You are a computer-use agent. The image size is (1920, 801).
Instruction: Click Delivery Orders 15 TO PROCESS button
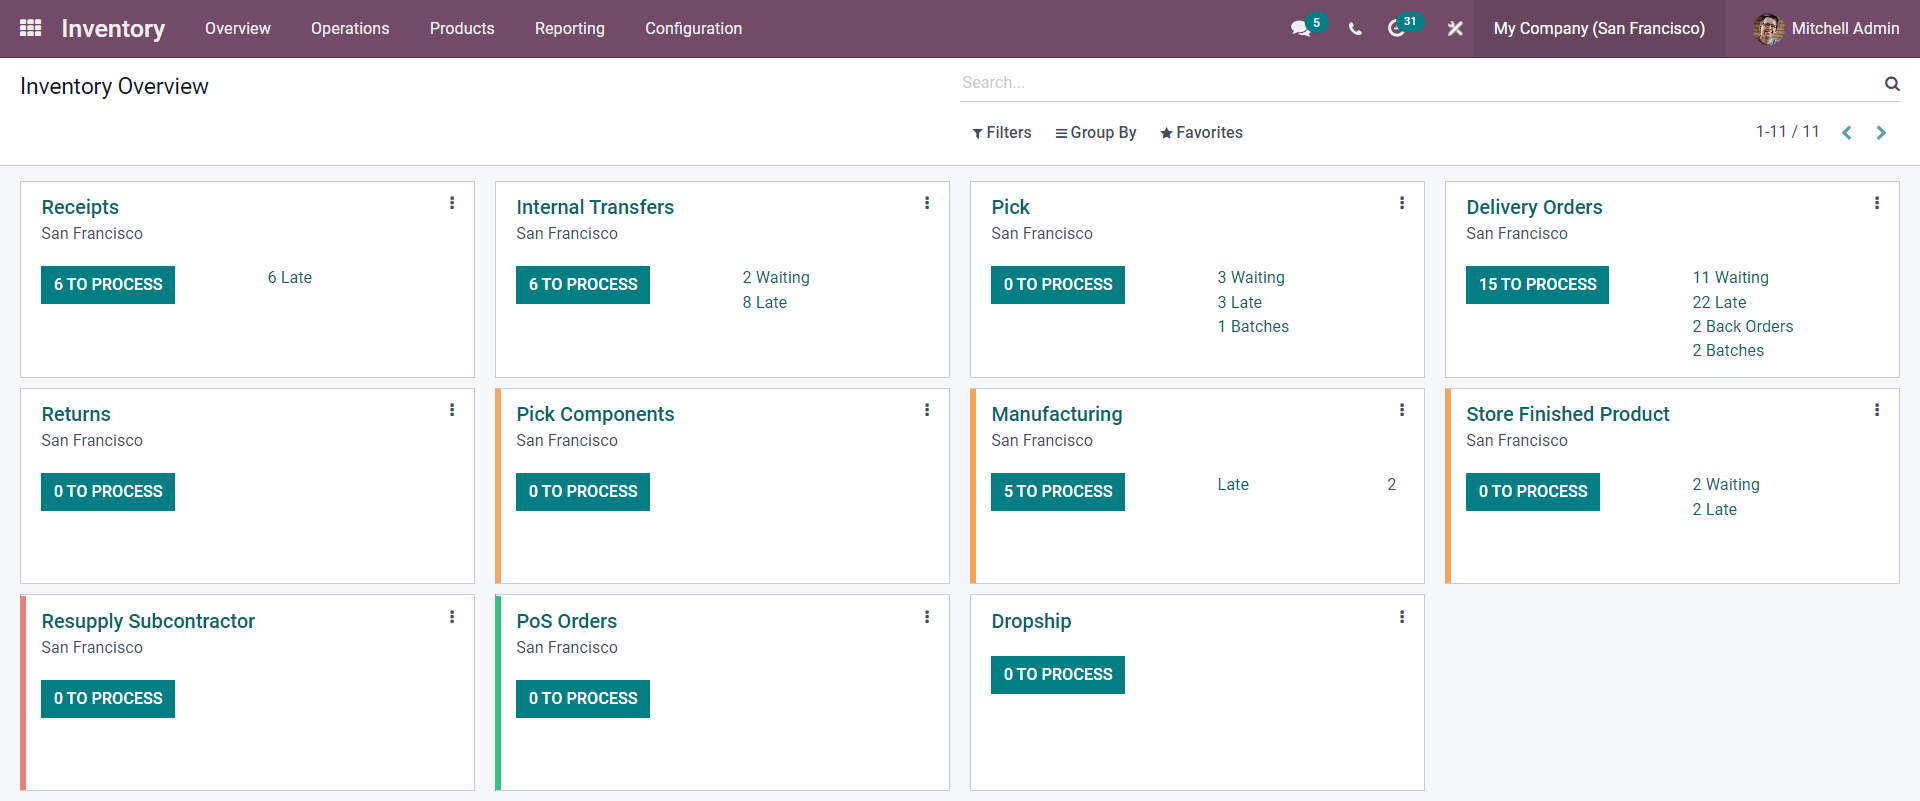1538,285
